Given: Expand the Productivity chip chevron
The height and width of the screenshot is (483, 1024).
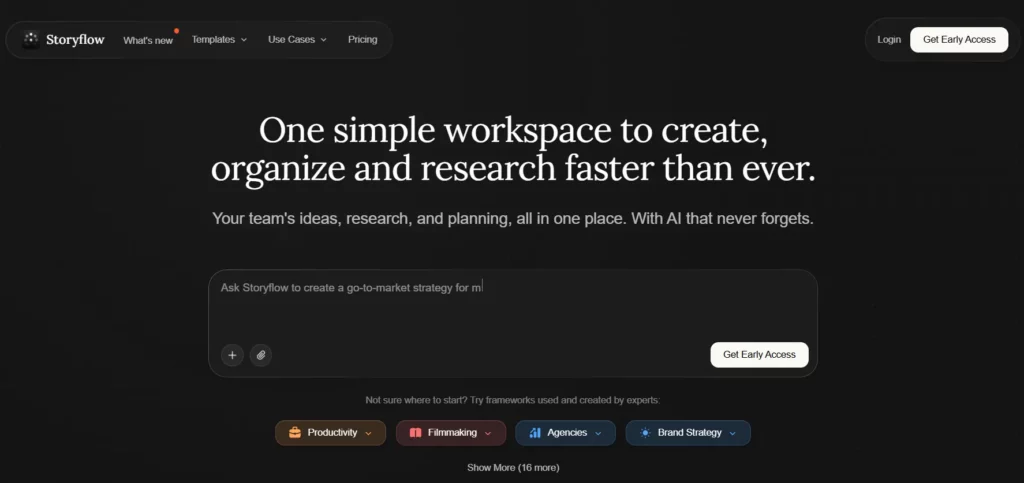Looking at the screenshot, I should [368, 433].
